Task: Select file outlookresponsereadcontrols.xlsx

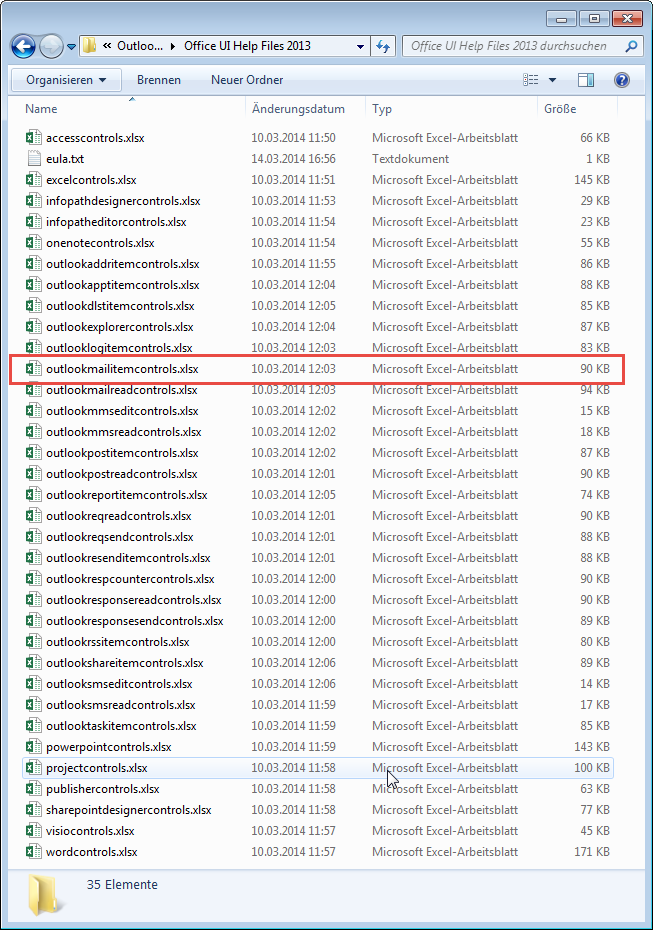Action: click(133, 600)
